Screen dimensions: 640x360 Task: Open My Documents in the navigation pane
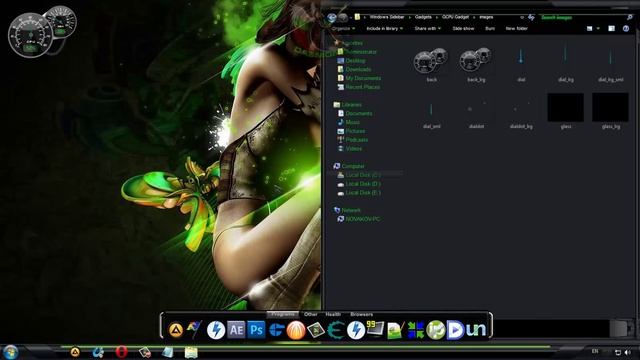(359, 78)
